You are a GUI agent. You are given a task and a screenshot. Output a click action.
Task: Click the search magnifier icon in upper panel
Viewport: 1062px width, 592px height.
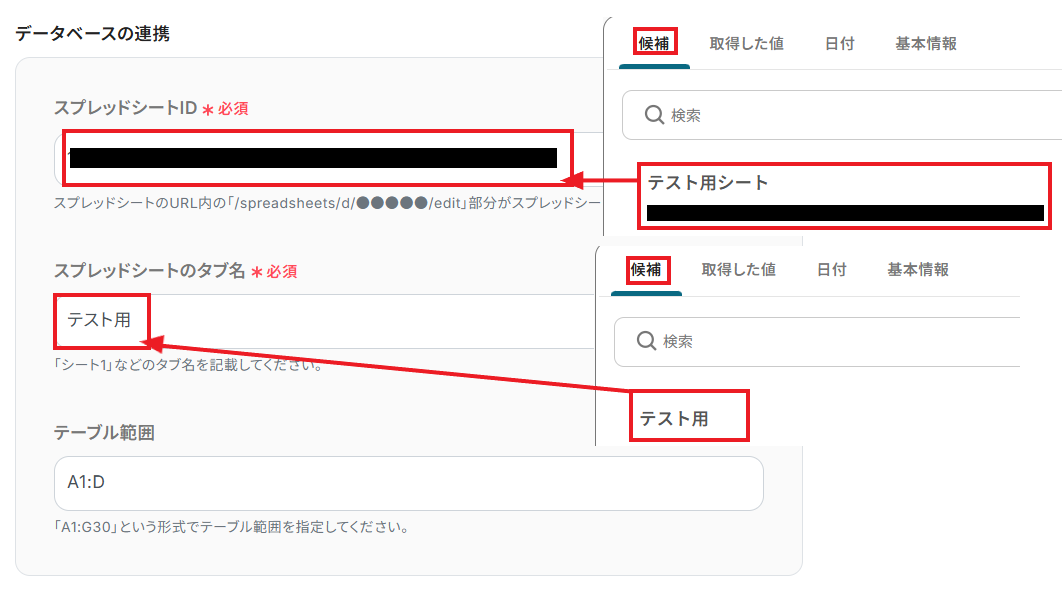(654, 115)
